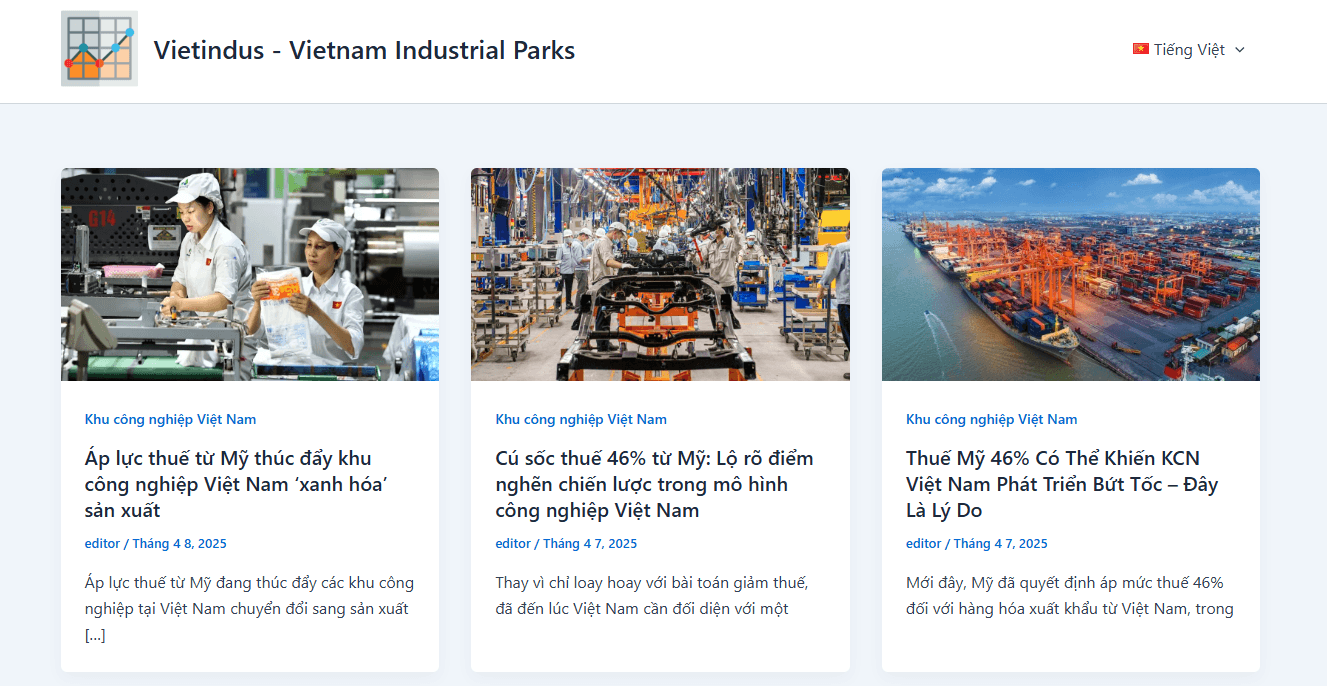Viewport: 1327px width, 686px height.
Task: Click editor author on first article
Action: pyautogui.click(x=103, y=544)
